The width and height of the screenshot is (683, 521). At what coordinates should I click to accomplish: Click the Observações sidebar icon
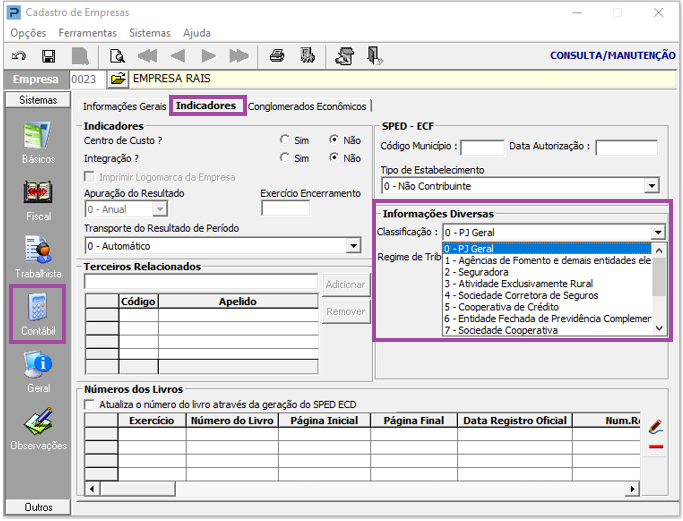point(38,429)
